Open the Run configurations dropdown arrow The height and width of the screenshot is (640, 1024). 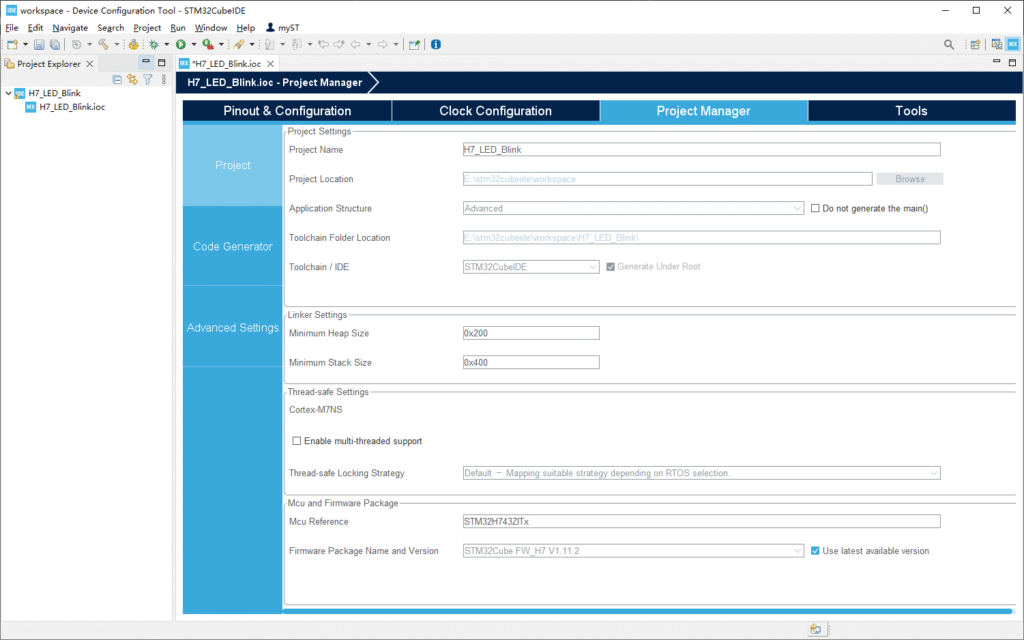[x=194, y=44]
